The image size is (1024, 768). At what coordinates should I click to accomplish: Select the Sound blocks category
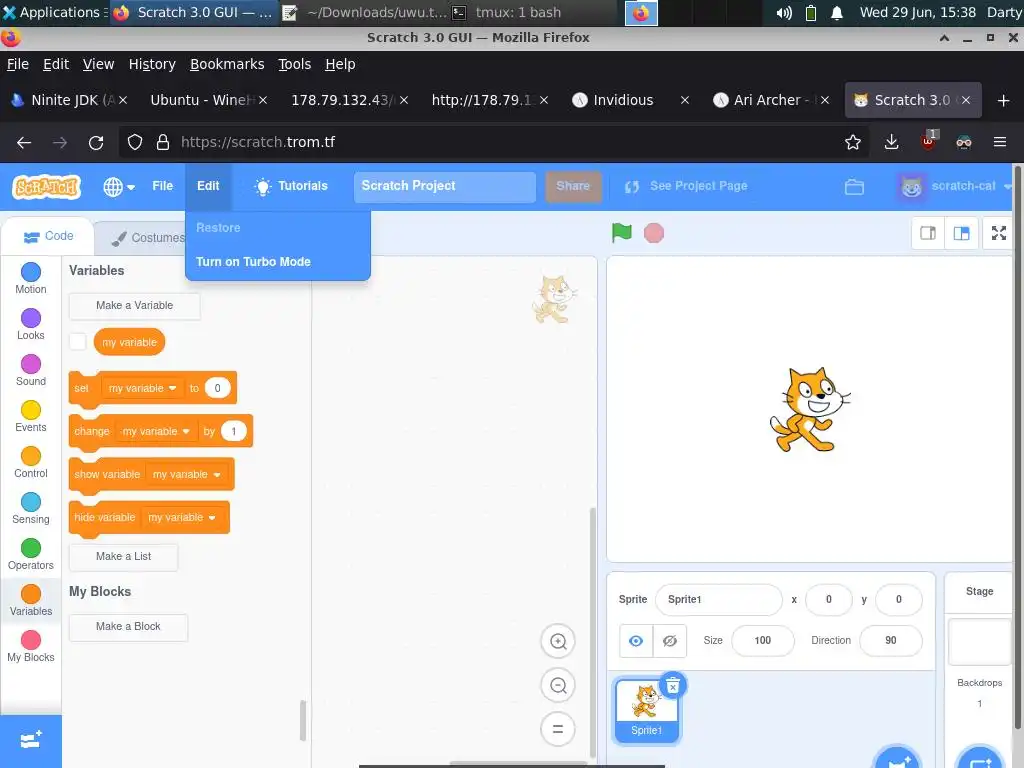tap(31, 370)
